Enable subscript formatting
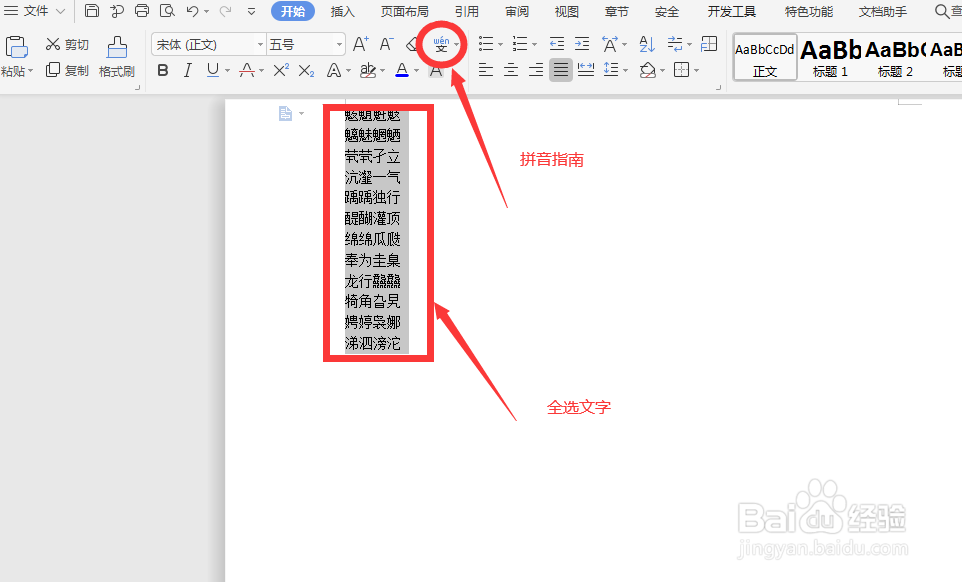Screen dimensions: 962x582 tap(305, 69)
